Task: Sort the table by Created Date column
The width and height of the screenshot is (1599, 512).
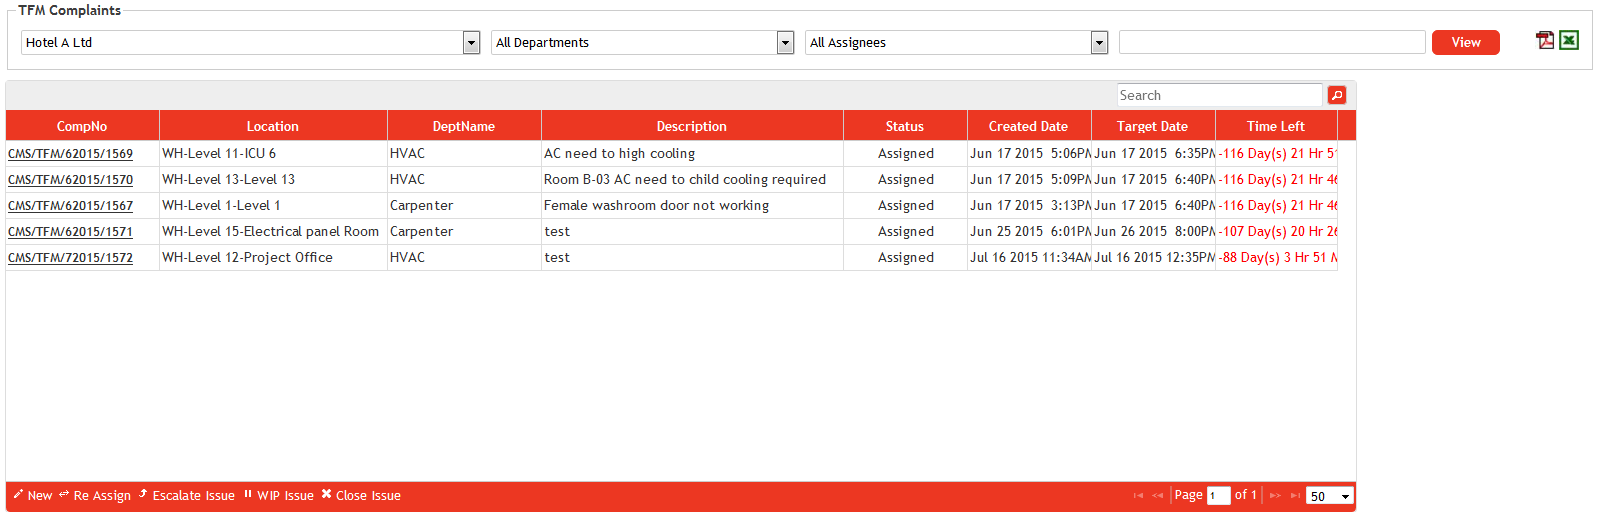Action: 1028,127
